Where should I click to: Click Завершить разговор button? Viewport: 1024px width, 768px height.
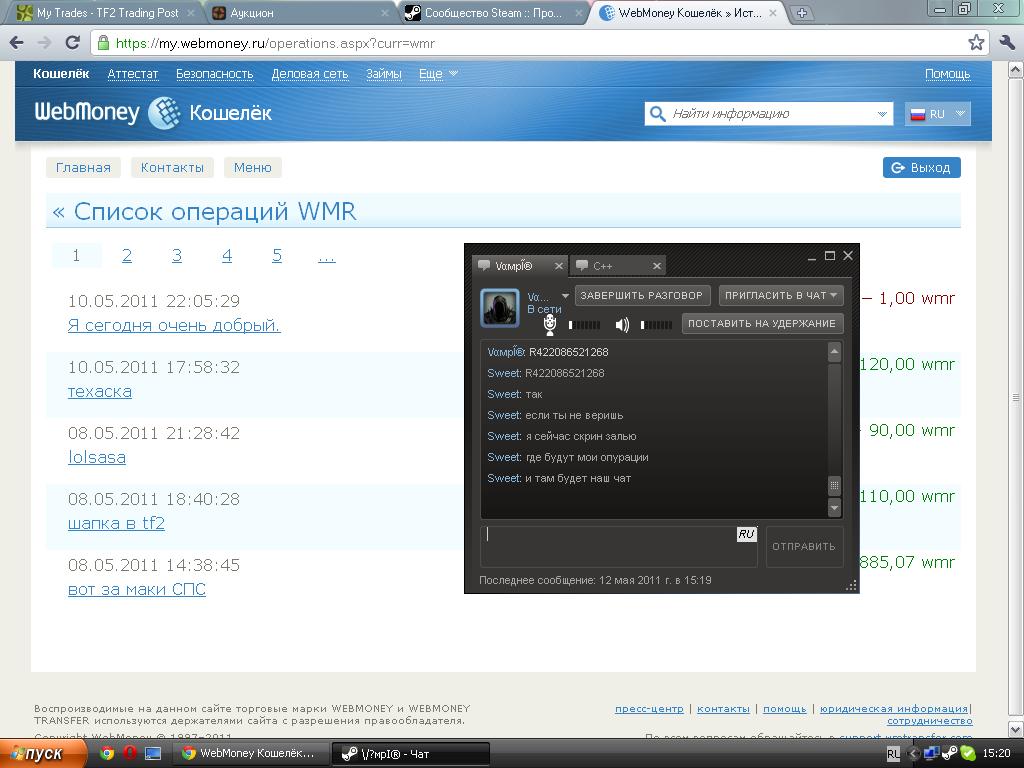tap(641, 295)
